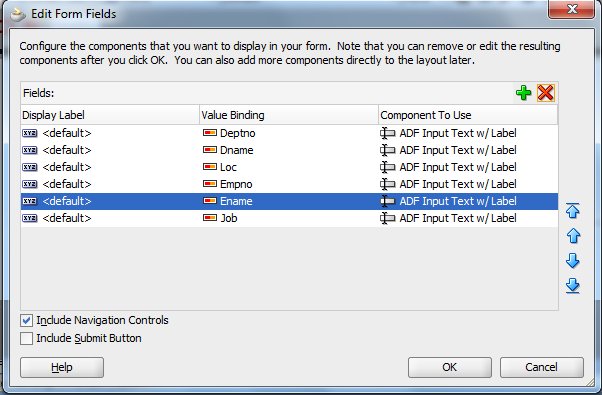Viewport: 602px width, 395px height.
Task: Delete selected field with red X icon
Action: tap(545, 93)
